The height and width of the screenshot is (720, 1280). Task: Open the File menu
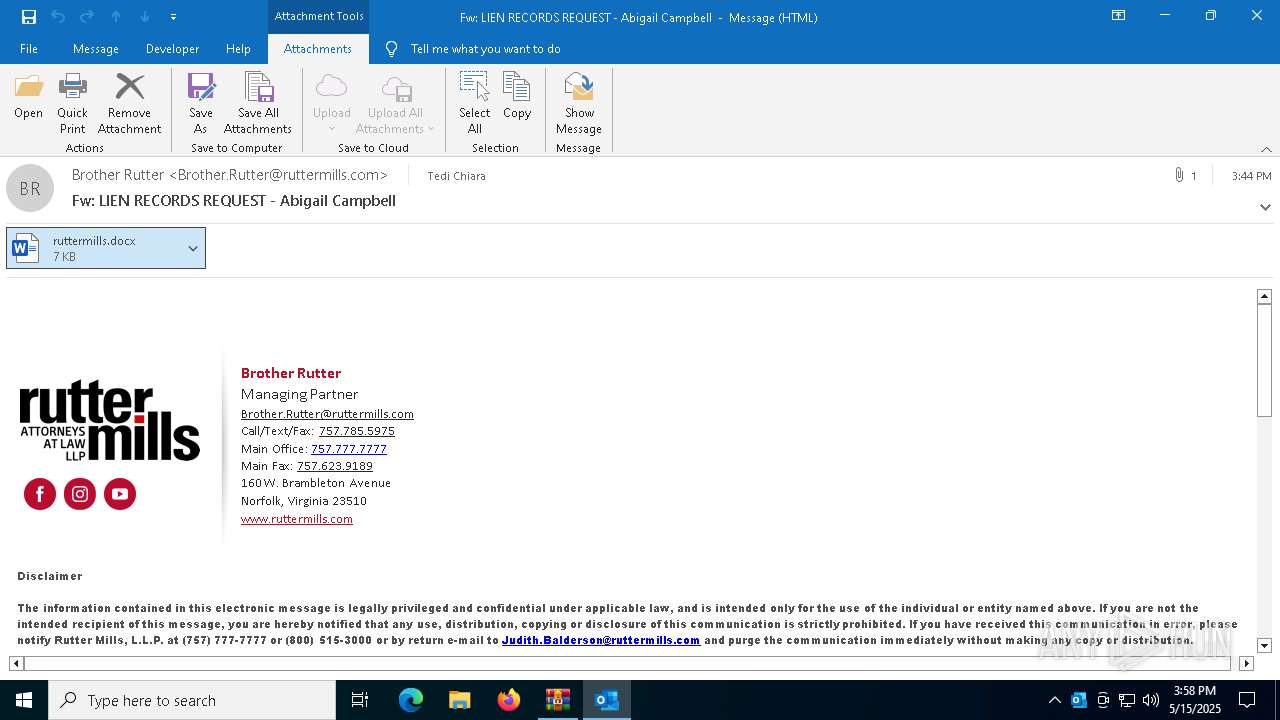pos(29,49)
